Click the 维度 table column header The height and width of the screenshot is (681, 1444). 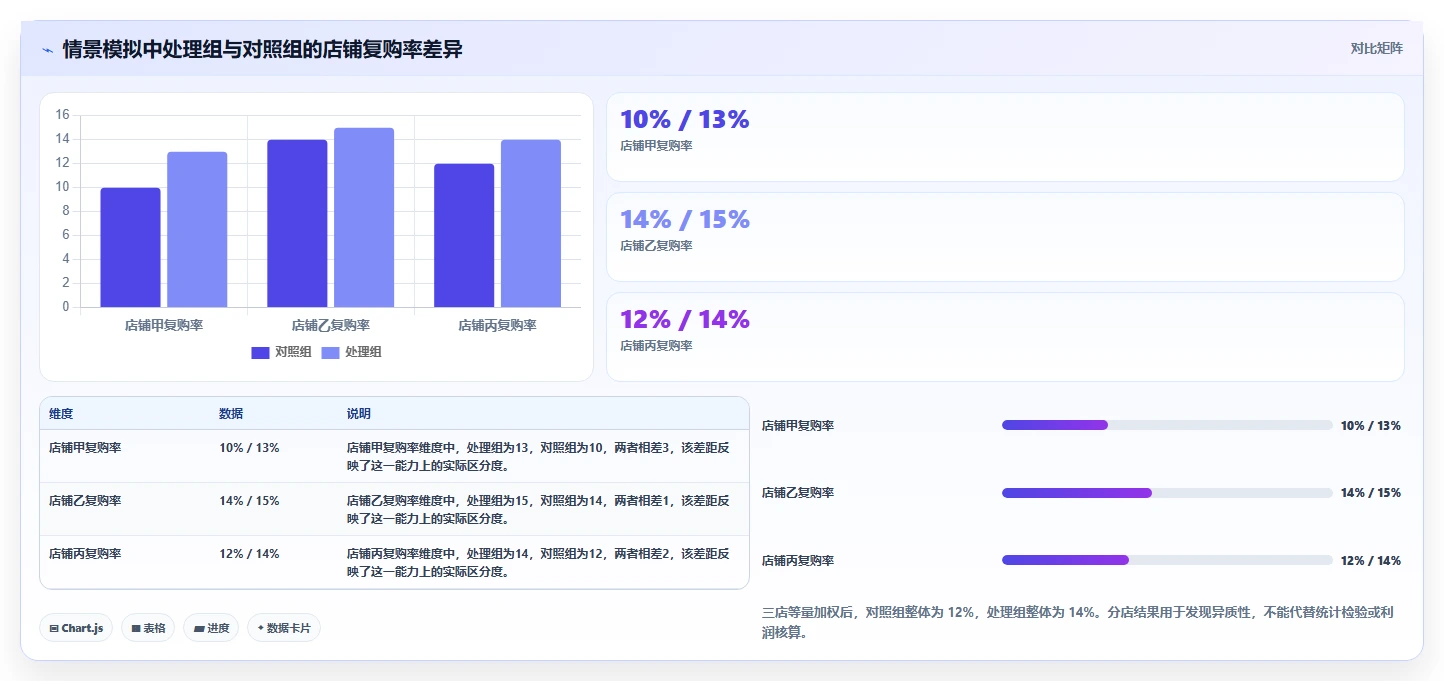pyautogui.click(x=61, y=414)
